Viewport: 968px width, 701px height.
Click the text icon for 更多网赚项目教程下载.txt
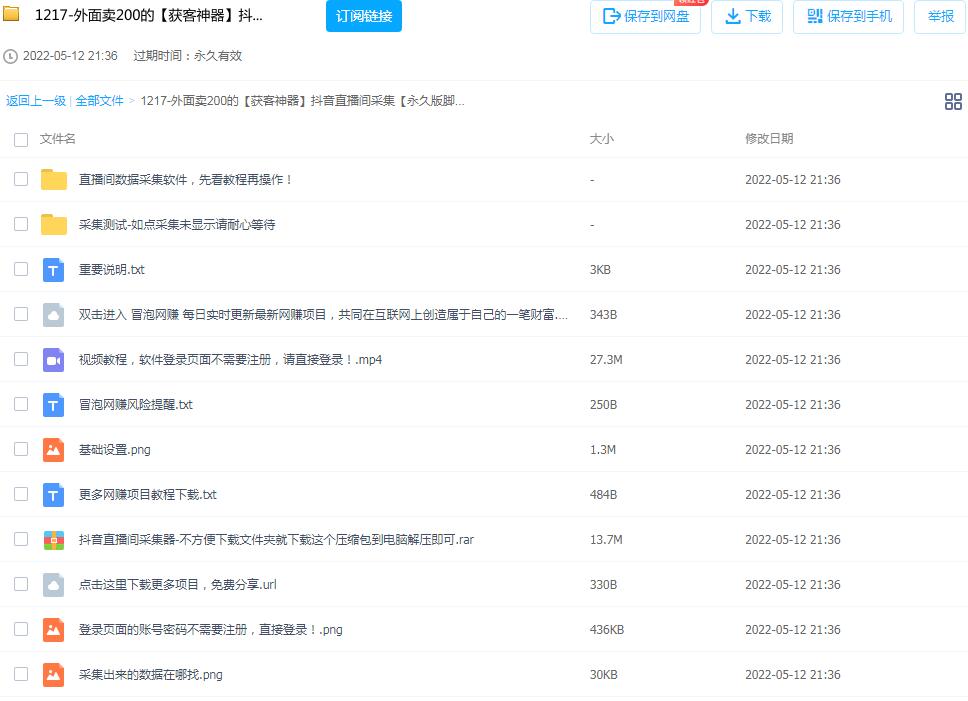[54, 495]
